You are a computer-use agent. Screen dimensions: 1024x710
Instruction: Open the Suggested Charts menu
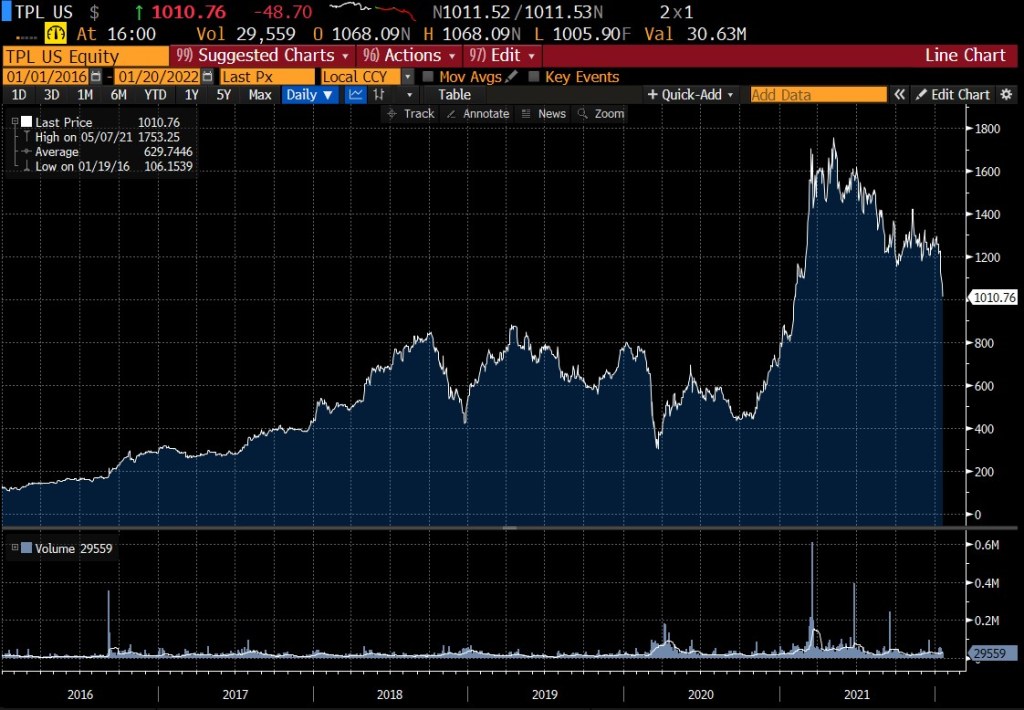click(262, 56)
